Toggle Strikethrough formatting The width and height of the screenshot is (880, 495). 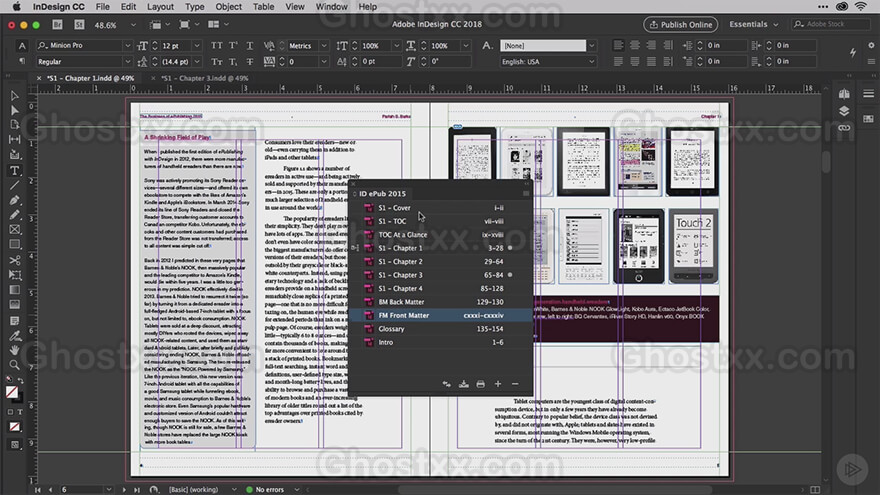250,61
